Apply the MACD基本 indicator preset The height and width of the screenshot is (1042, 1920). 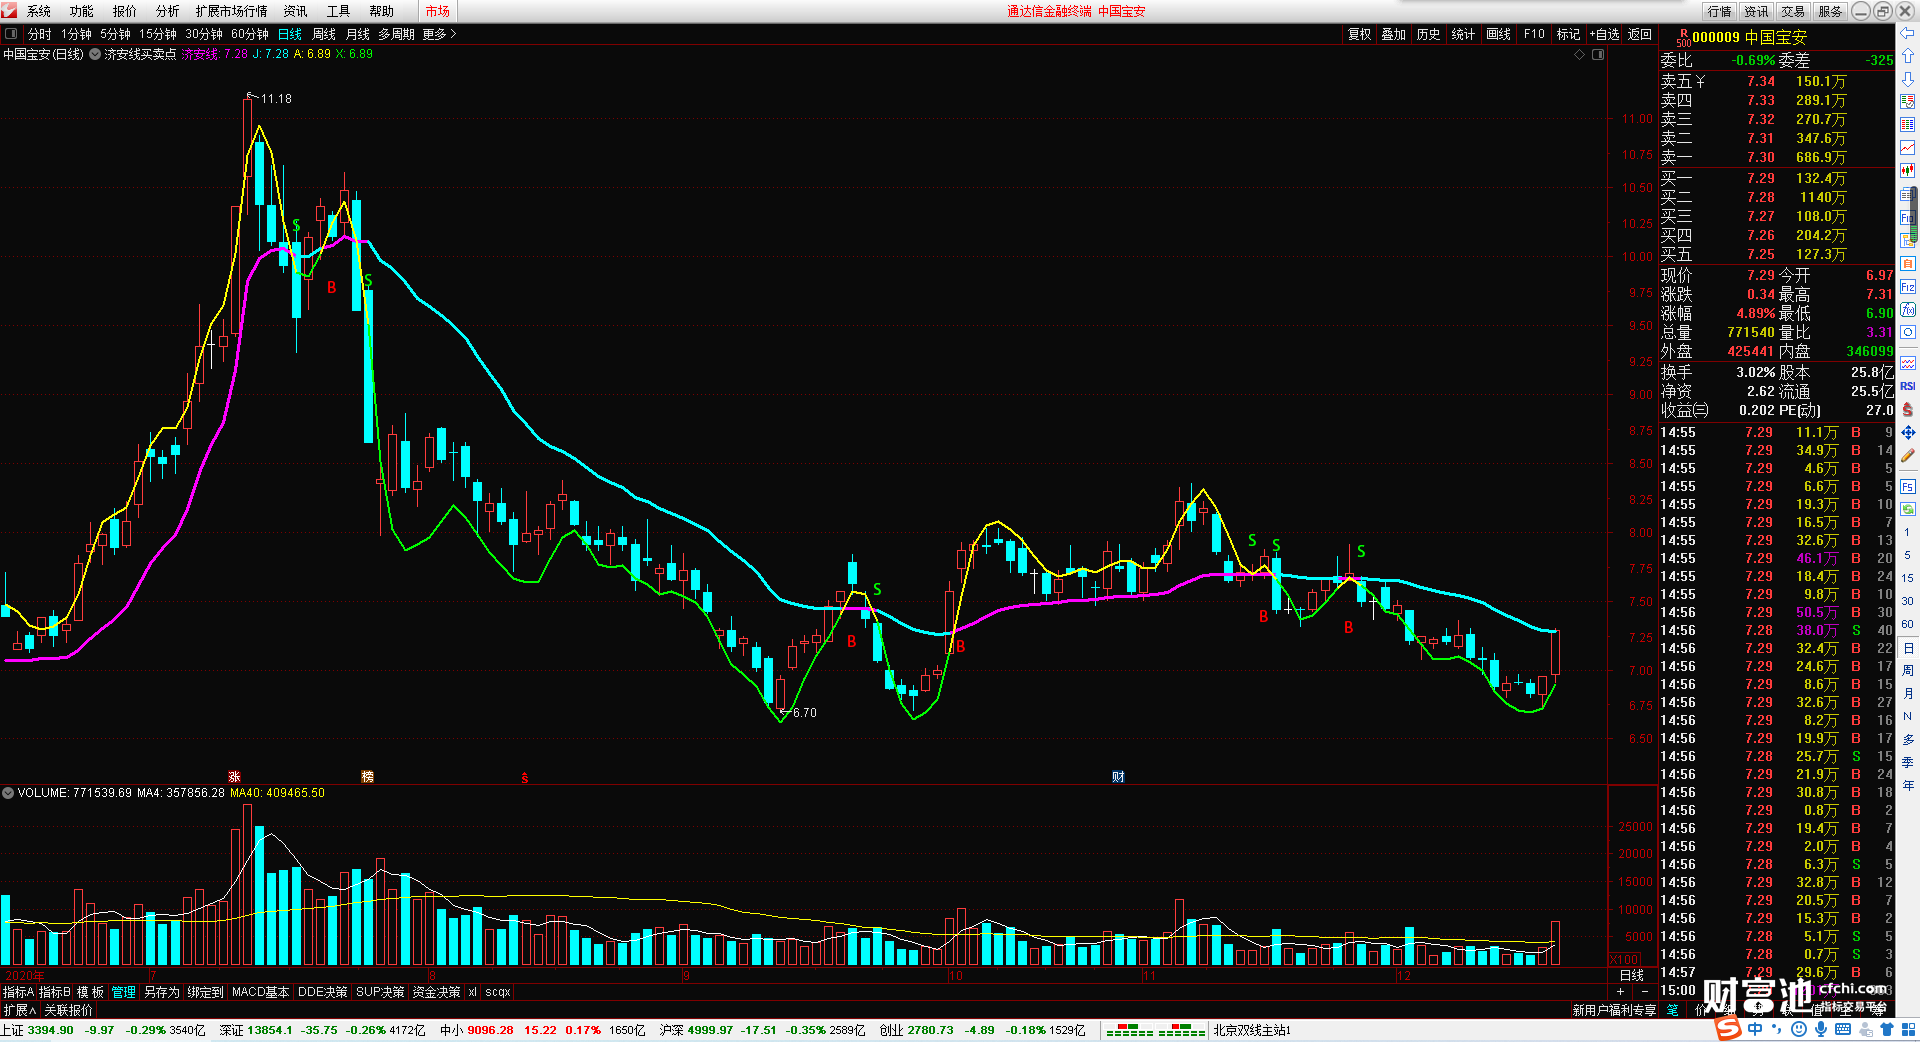click(260, 992)
